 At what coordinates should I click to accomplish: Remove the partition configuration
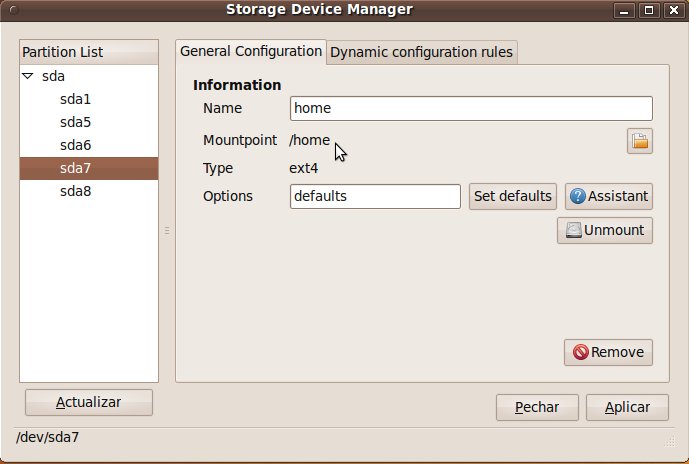(608, 352)
